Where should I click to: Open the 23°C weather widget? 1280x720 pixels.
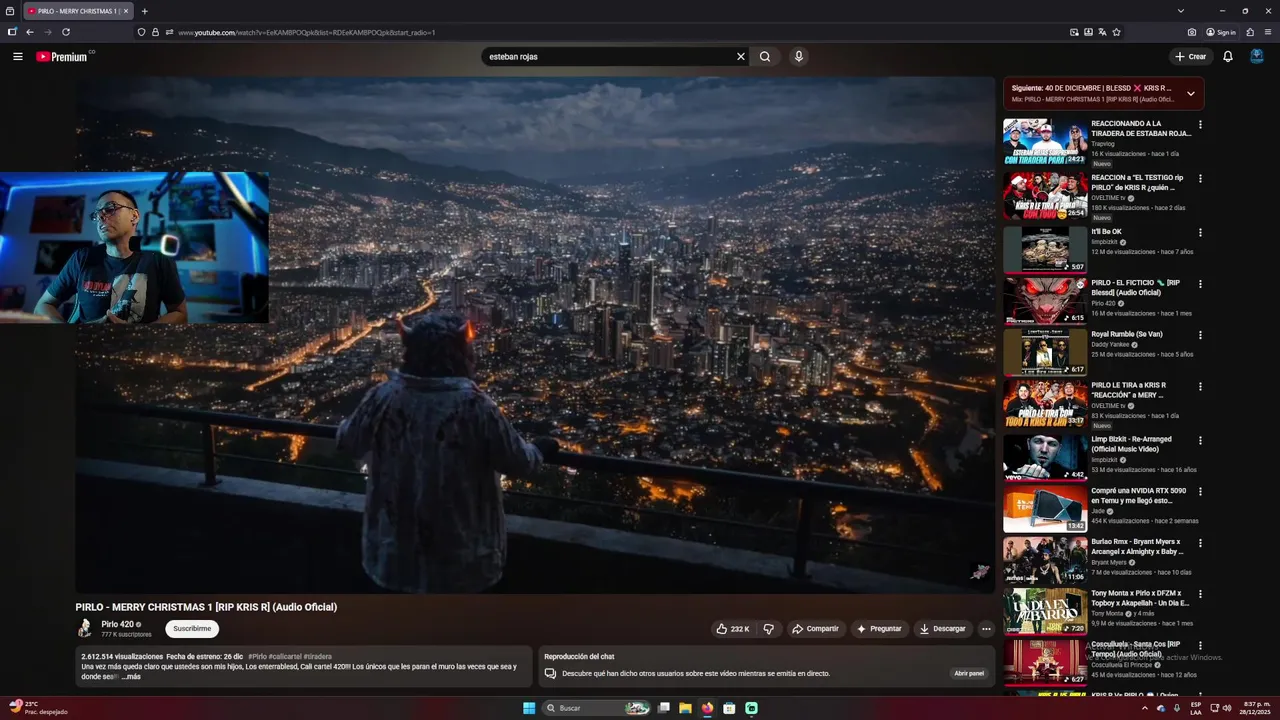tap(39, 708)
